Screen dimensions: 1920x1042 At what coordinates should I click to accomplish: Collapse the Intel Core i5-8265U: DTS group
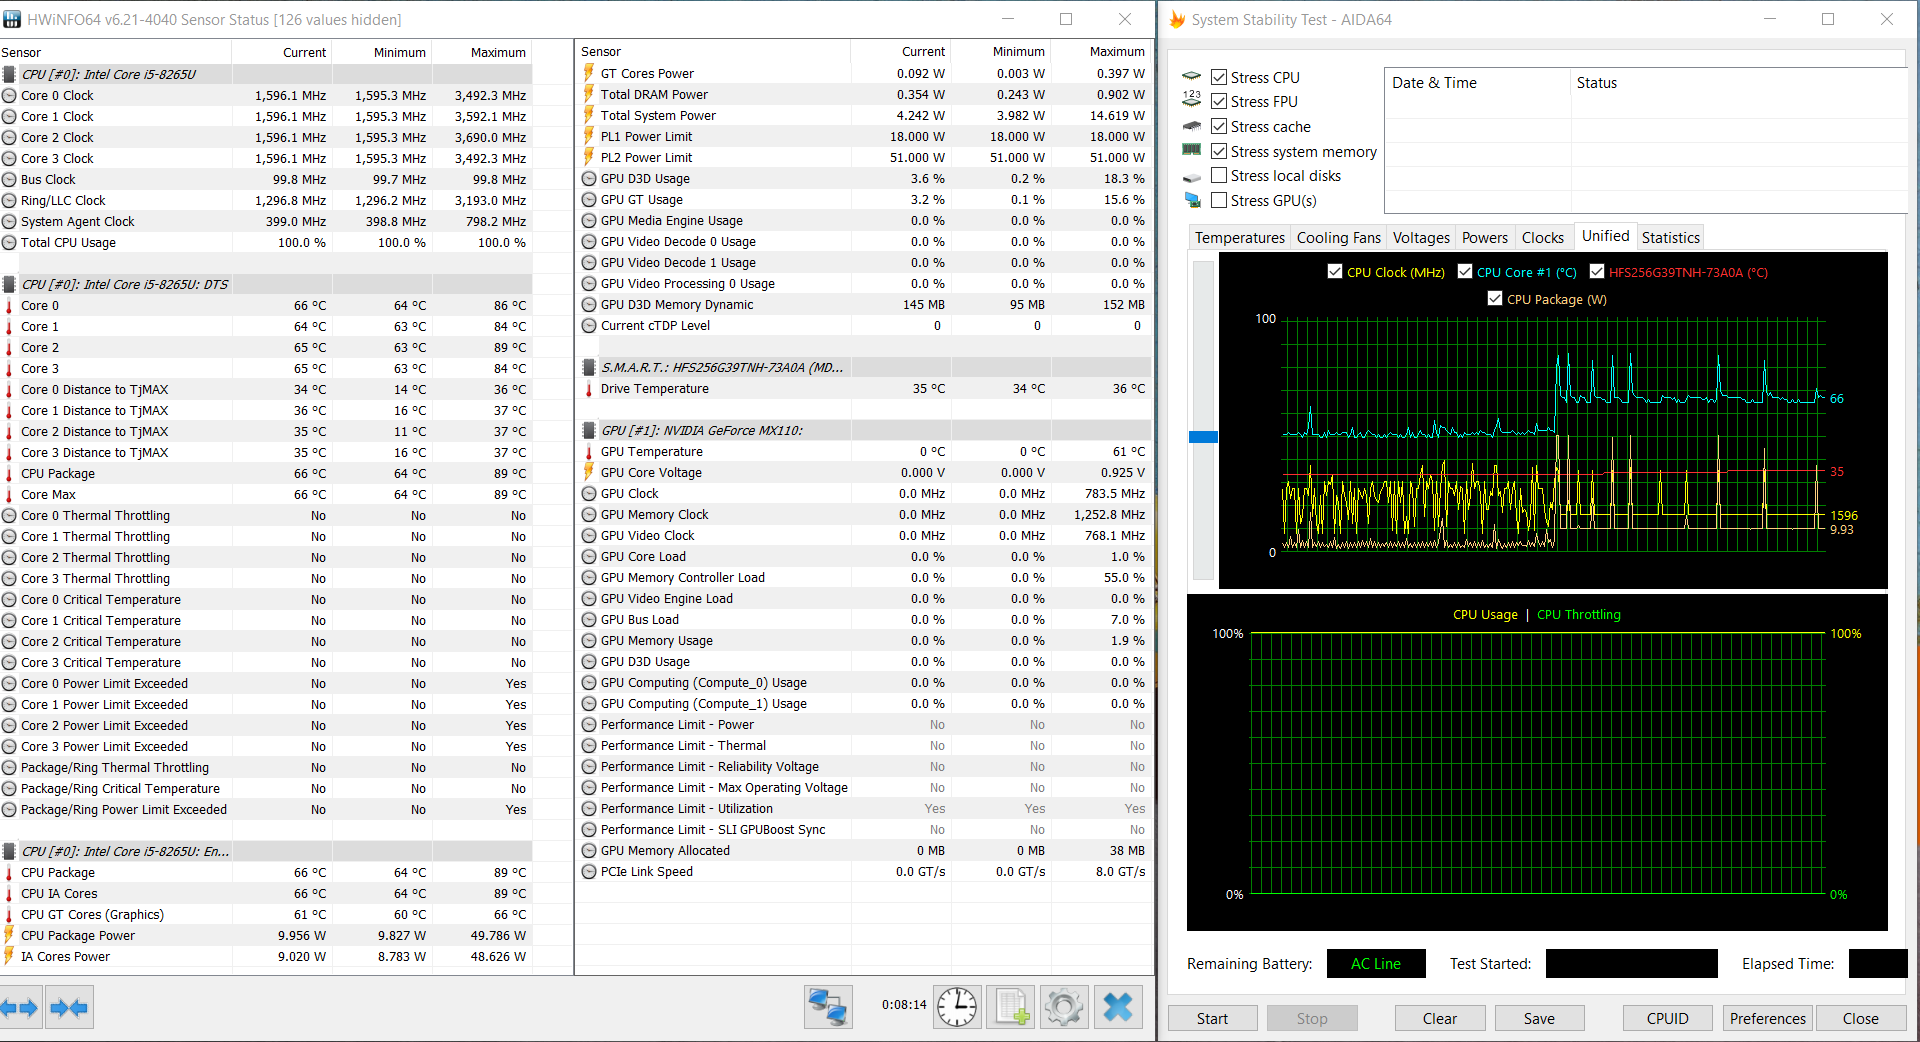tap(266, 284)
